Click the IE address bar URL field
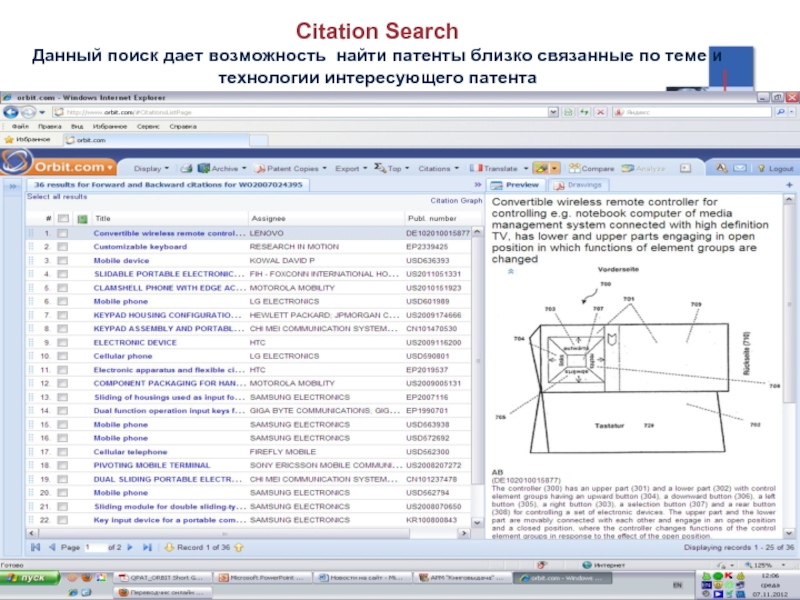The height and width of the screenshot is (600, 800). 301,112
